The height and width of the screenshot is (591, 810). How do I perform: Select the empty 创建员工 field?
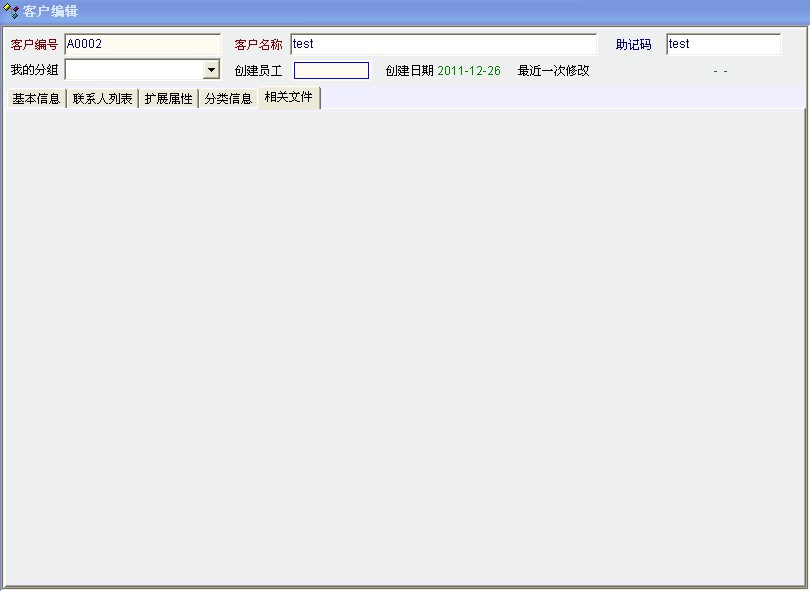[331, 71]
